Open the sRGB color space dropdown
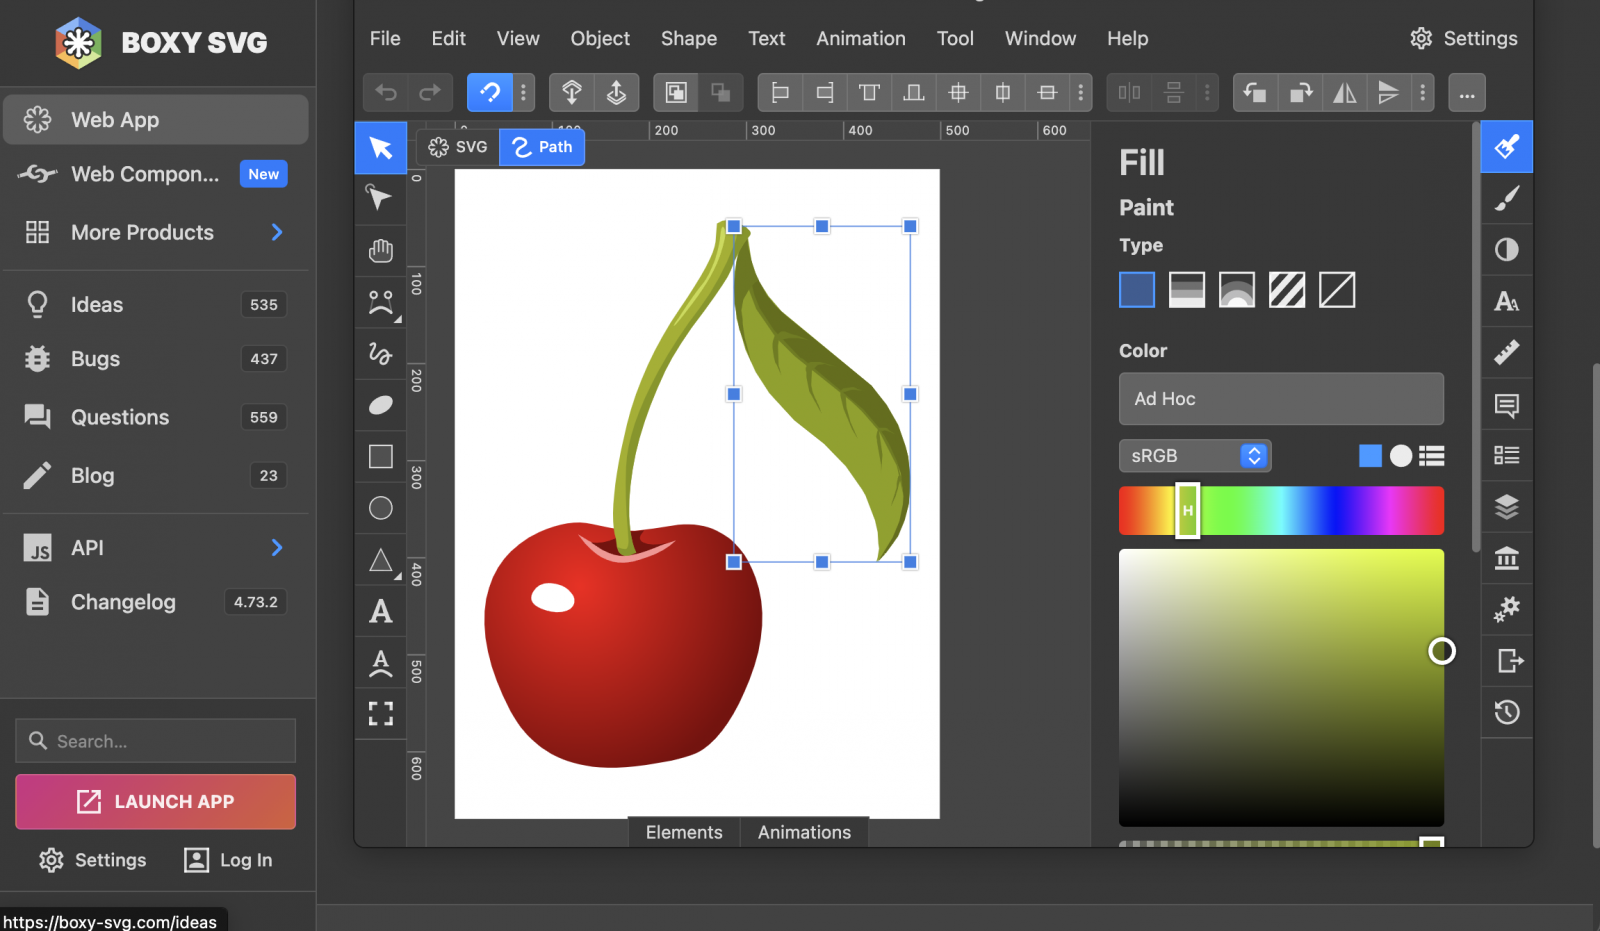1600x931 pixels. (x=1195, y=456)
